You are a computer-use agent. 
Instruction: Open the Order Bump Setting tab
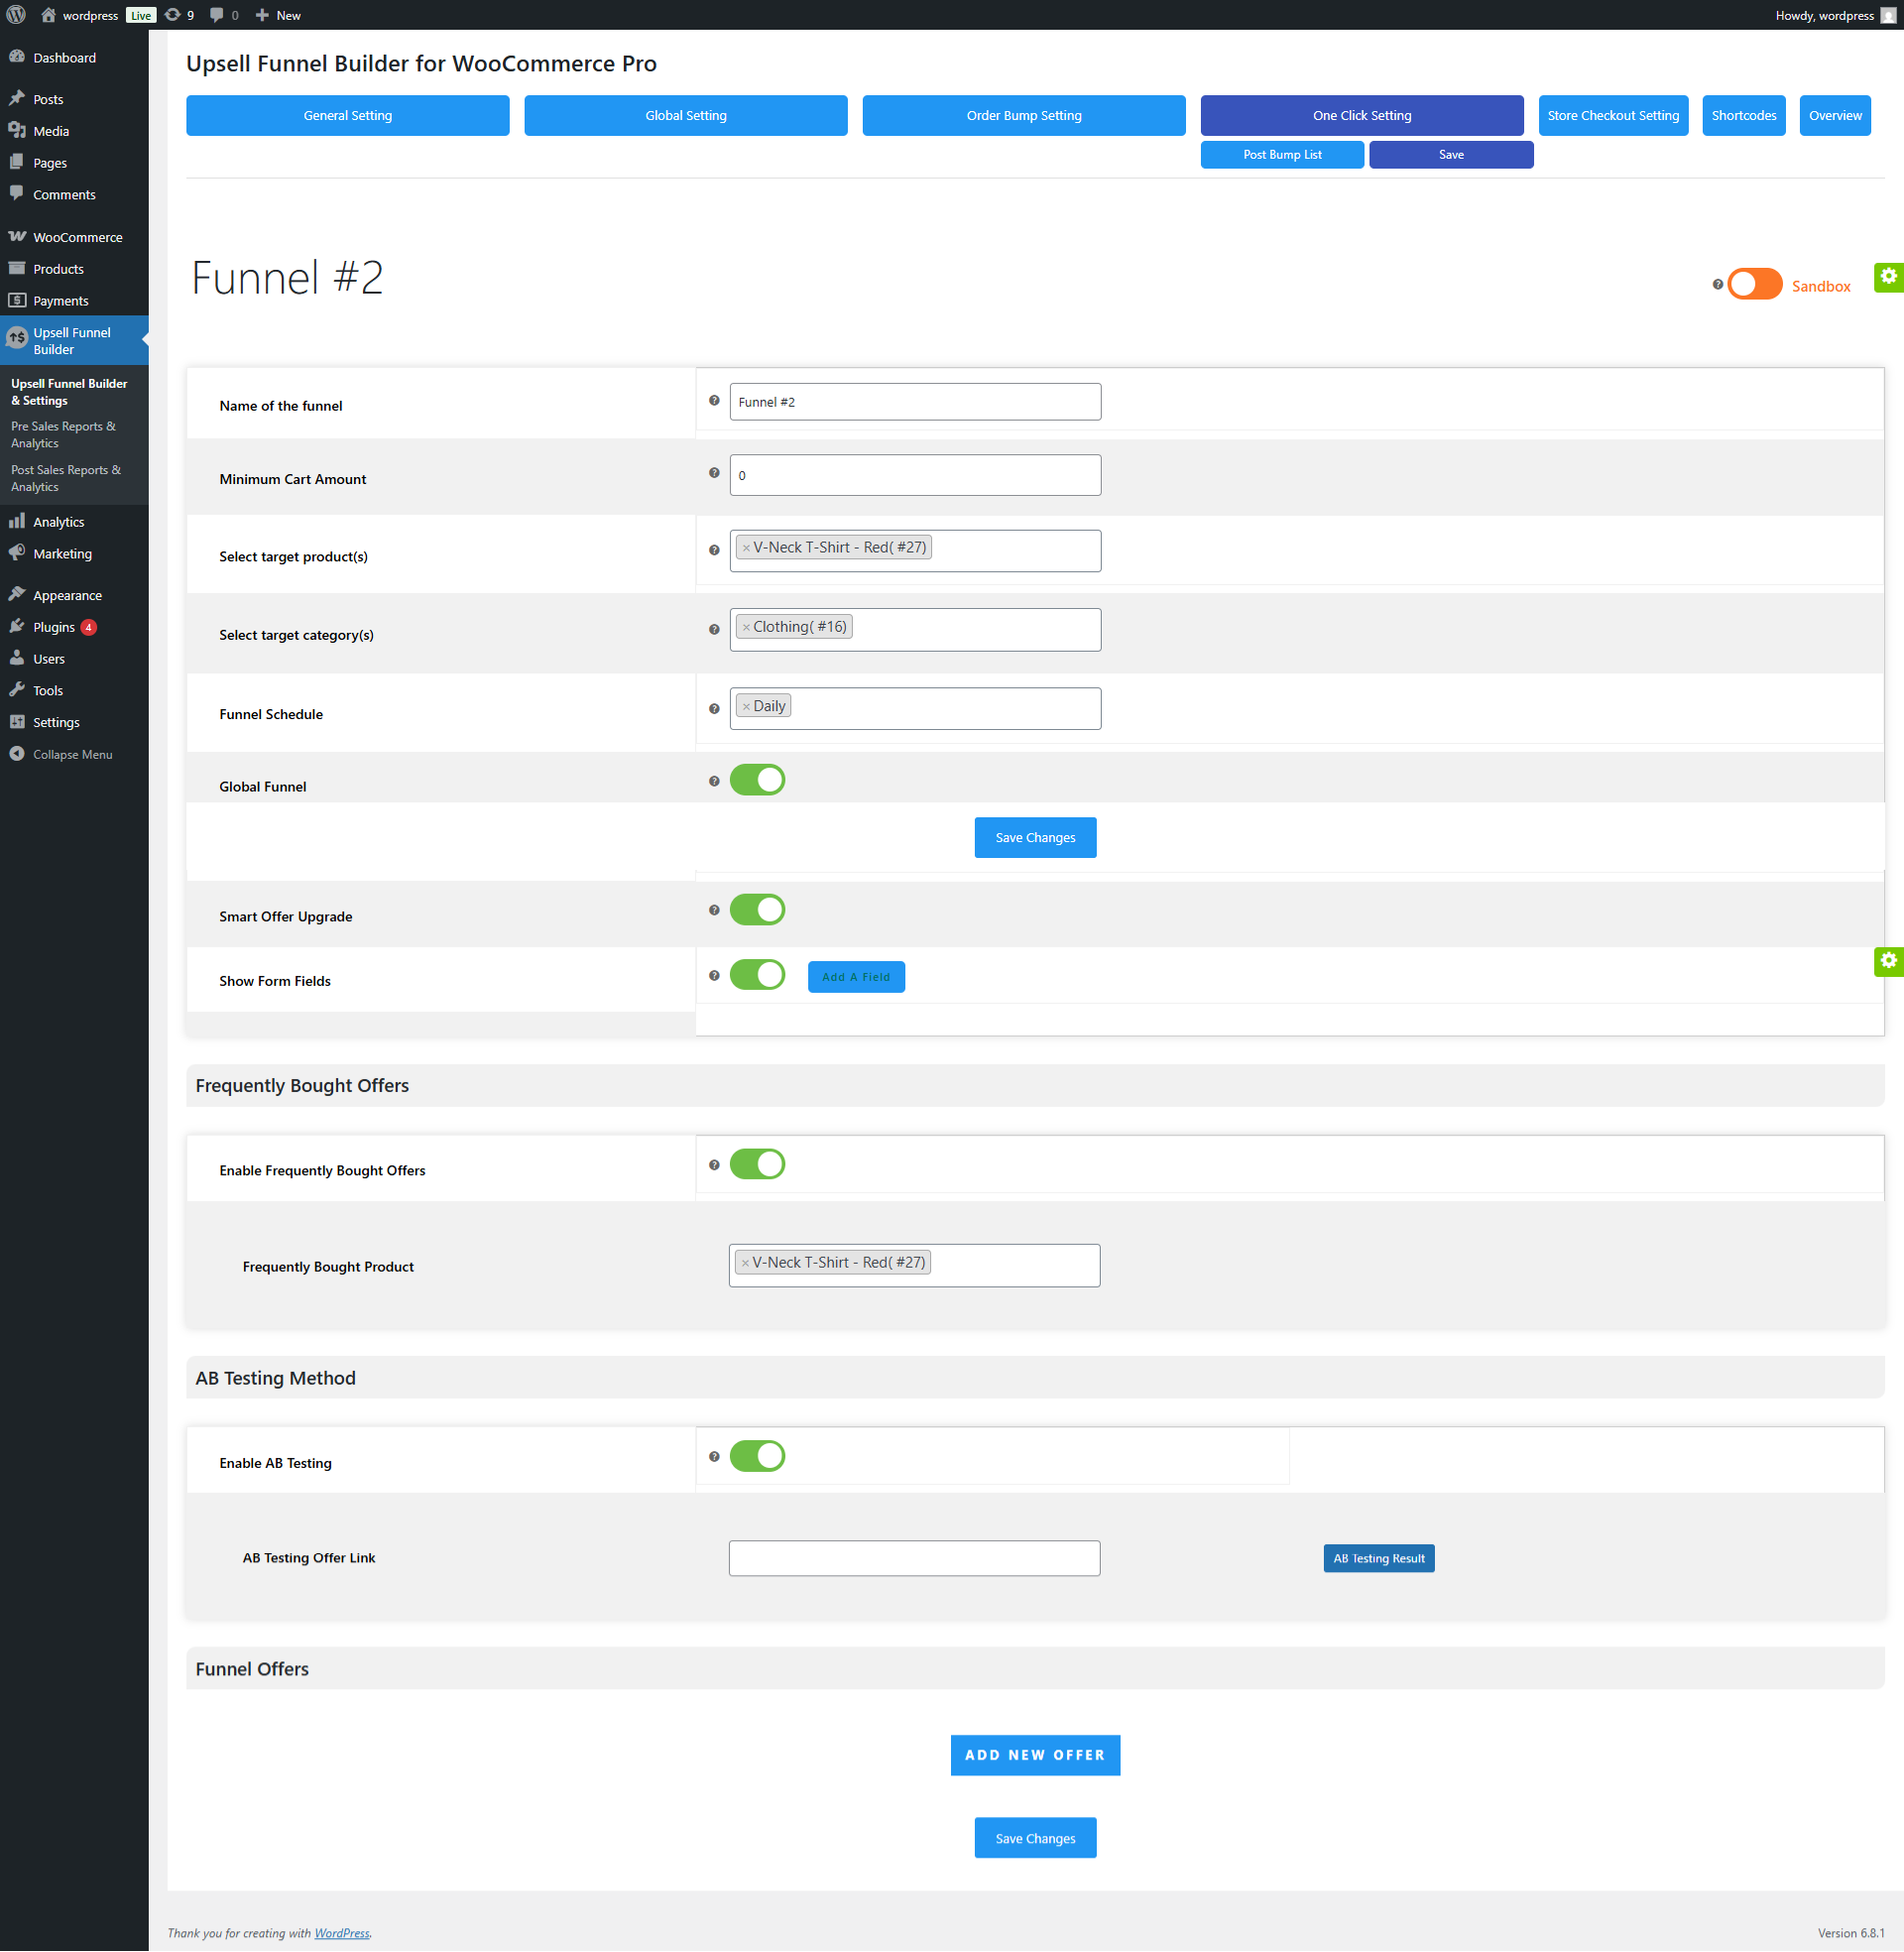(x=1024, y=115)
